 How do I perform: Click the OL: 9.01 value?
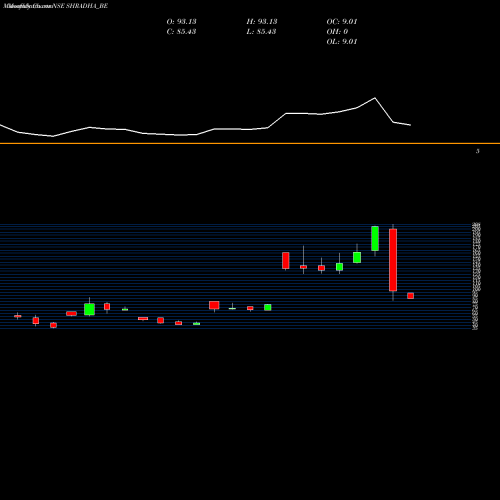point(342,42)
